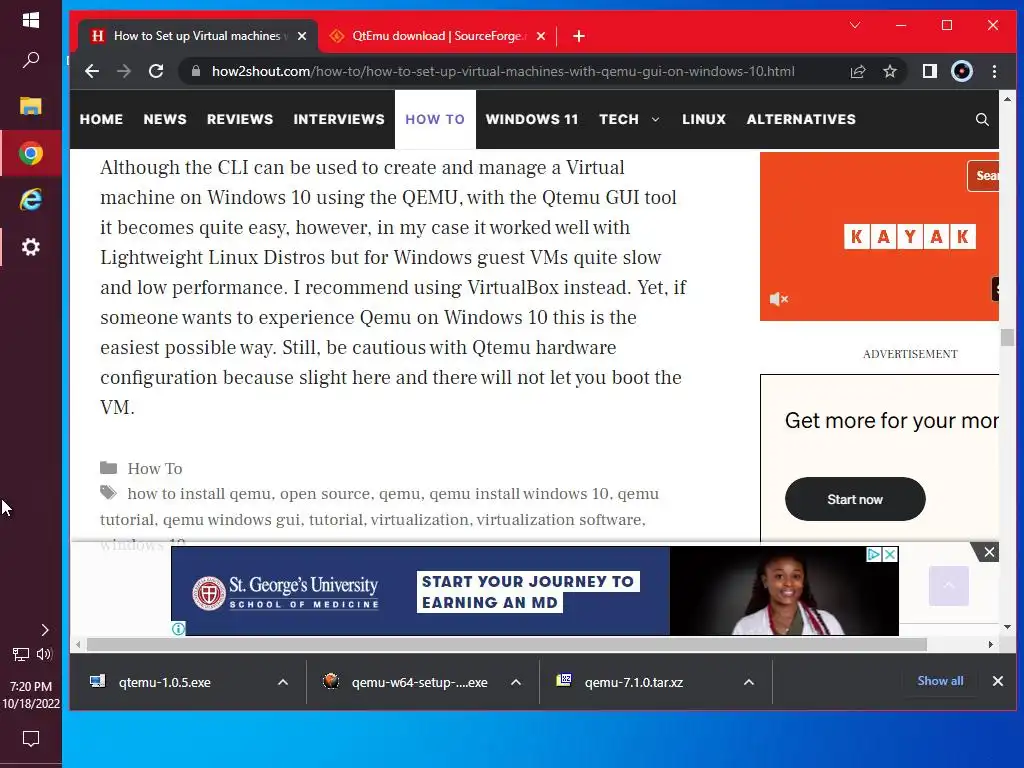Close the downloads bar
1024x768 pixels.
(x=997, y=681)
